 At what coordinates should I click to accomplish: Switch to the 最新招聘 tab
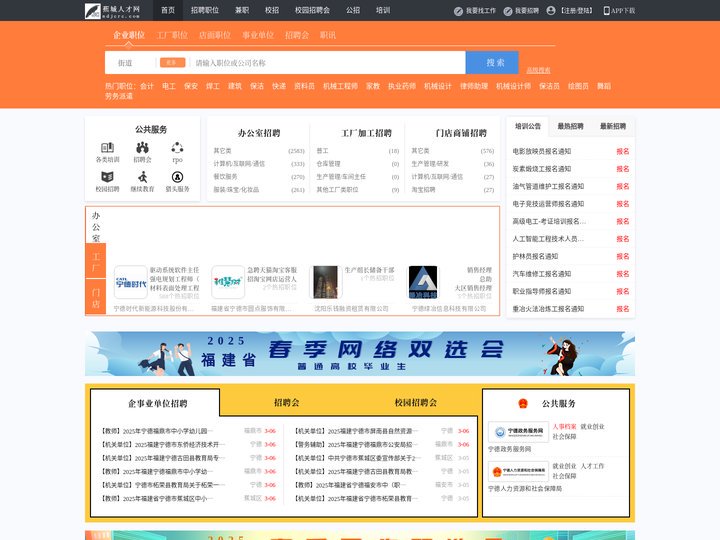tap(613, 126)
